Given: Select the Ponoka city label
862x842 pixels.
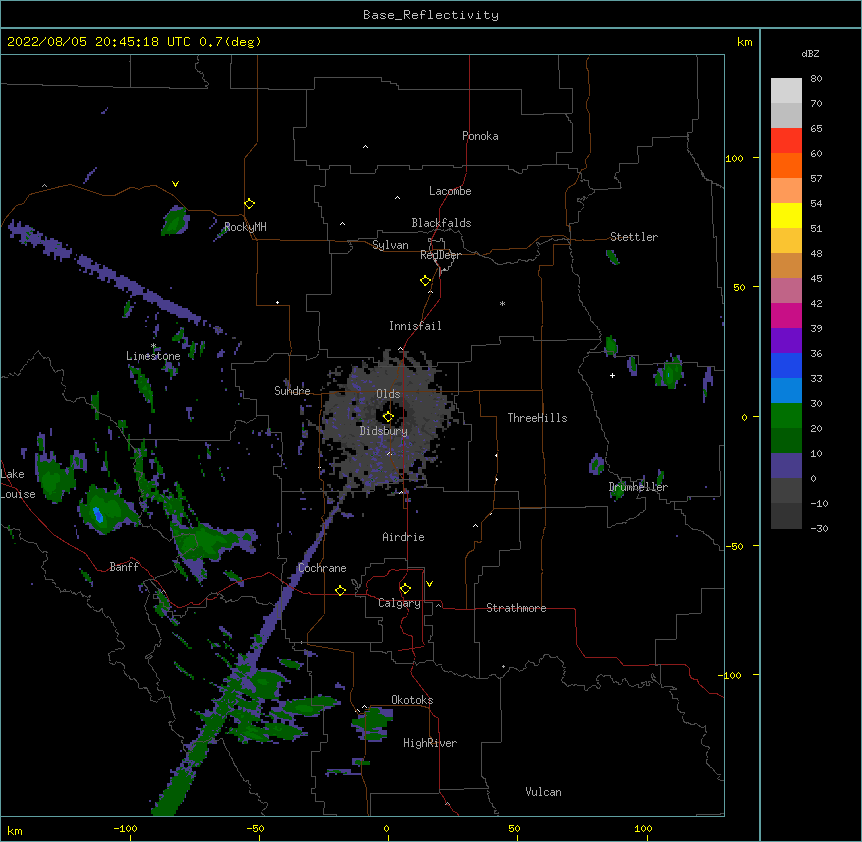Looking at the screenshot, I should coord(480,136).
